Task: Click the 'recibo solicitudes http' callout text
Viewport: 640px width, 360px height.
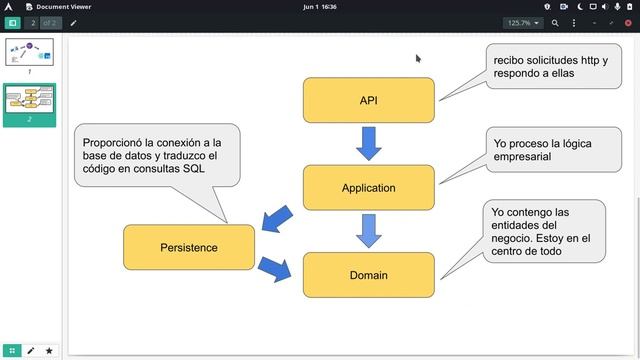Action: [550, 67]
